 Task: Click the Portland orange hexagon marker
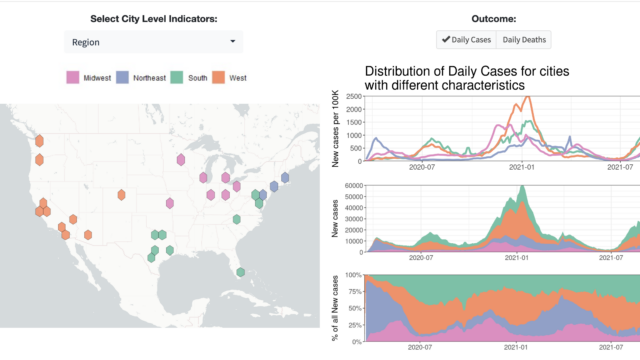(x=39, y=160)
